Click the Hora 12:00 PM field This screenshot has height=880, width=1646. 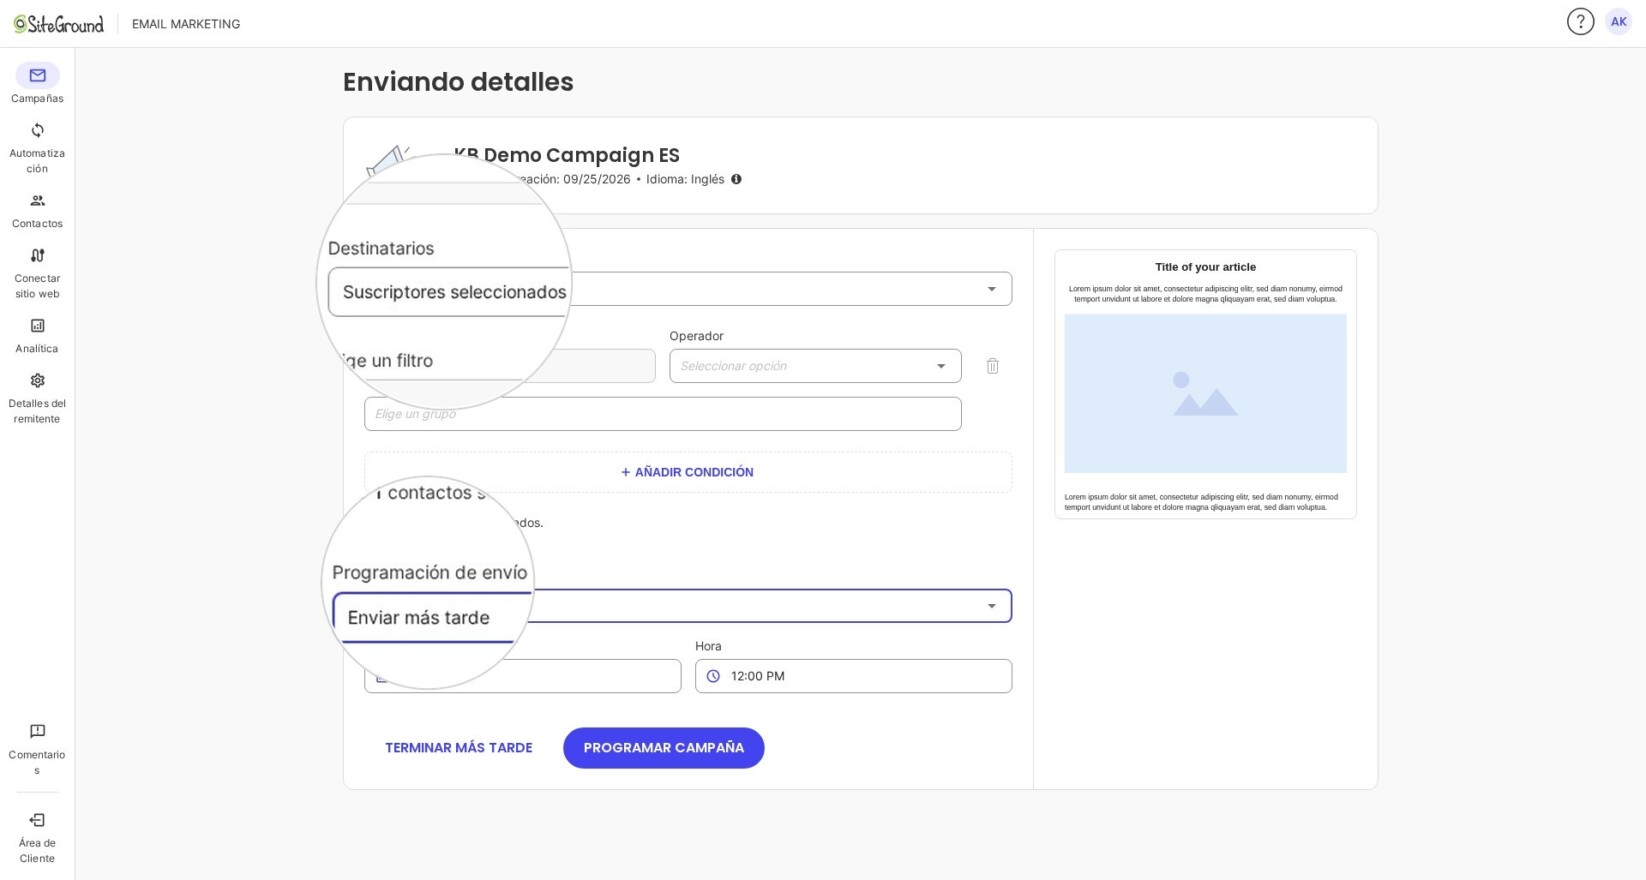pos(853,676)
